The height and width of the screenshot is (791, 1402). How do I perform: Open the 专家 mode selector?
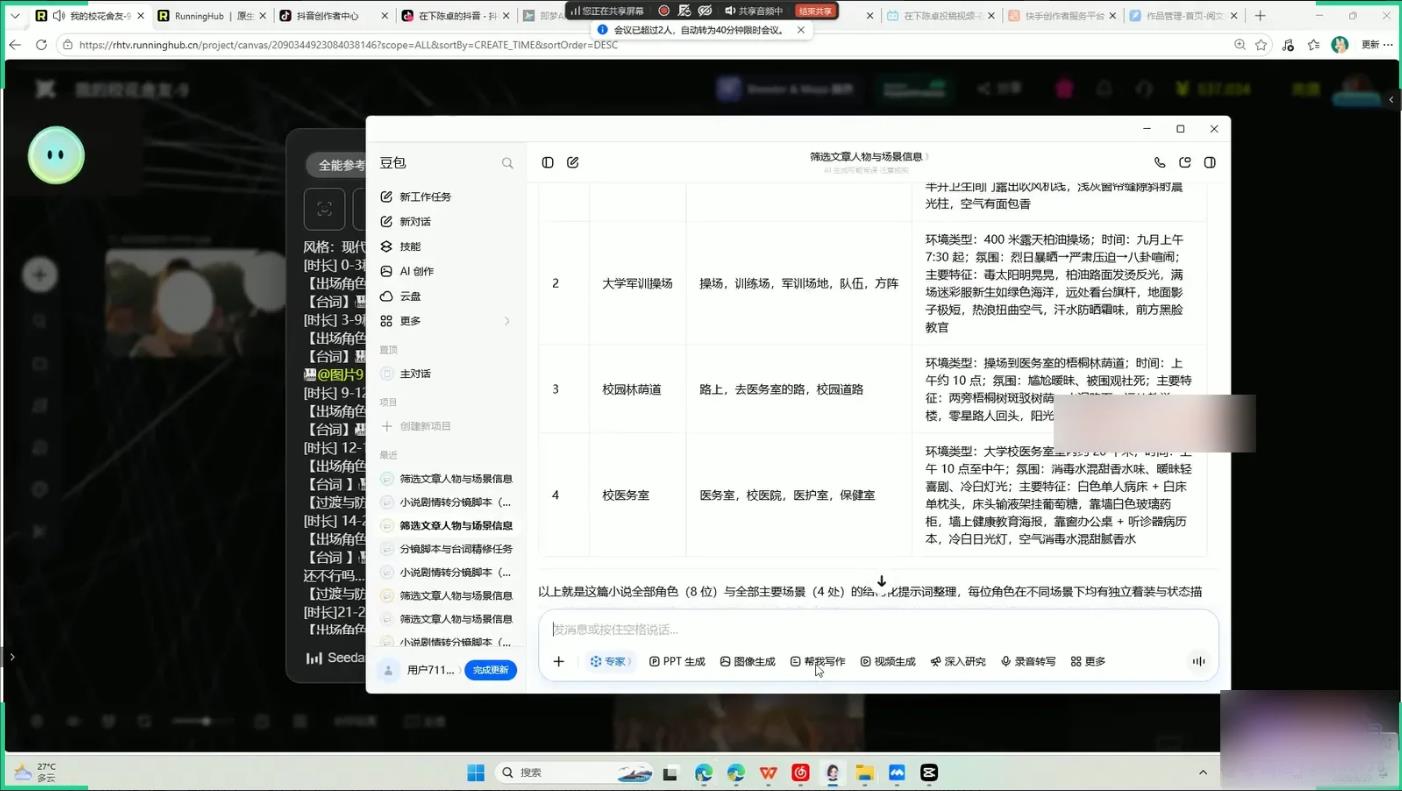coord(609,661)
